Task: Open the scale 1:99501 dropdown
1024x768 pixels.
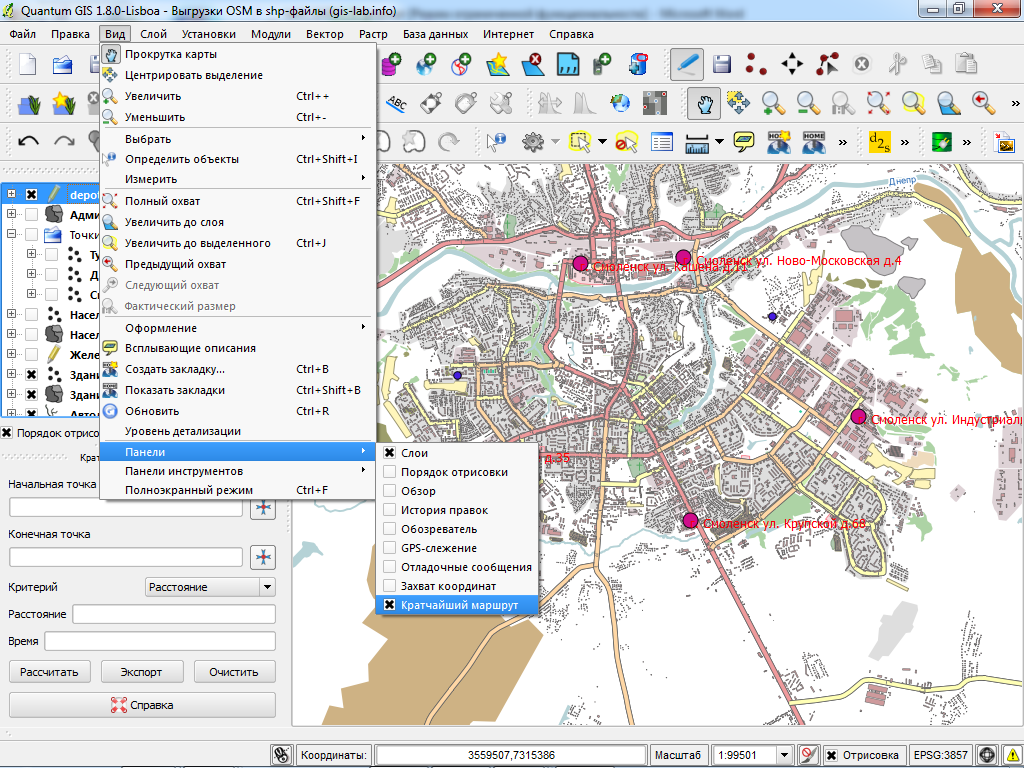Action: pos(785,755)
